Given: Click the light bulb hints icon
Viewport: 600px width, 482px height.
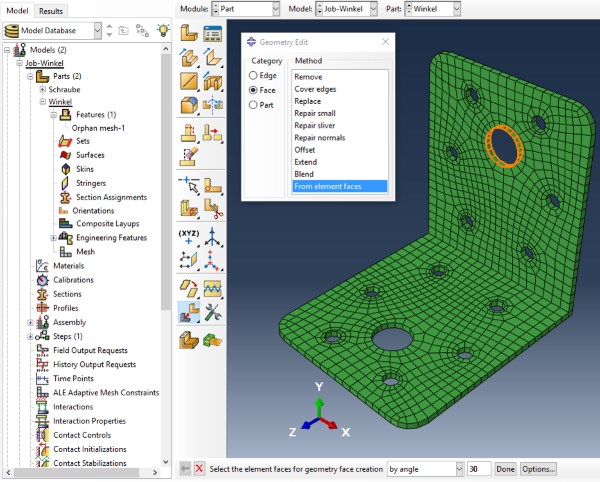Looking at the screenshot, I should [163, 30].
